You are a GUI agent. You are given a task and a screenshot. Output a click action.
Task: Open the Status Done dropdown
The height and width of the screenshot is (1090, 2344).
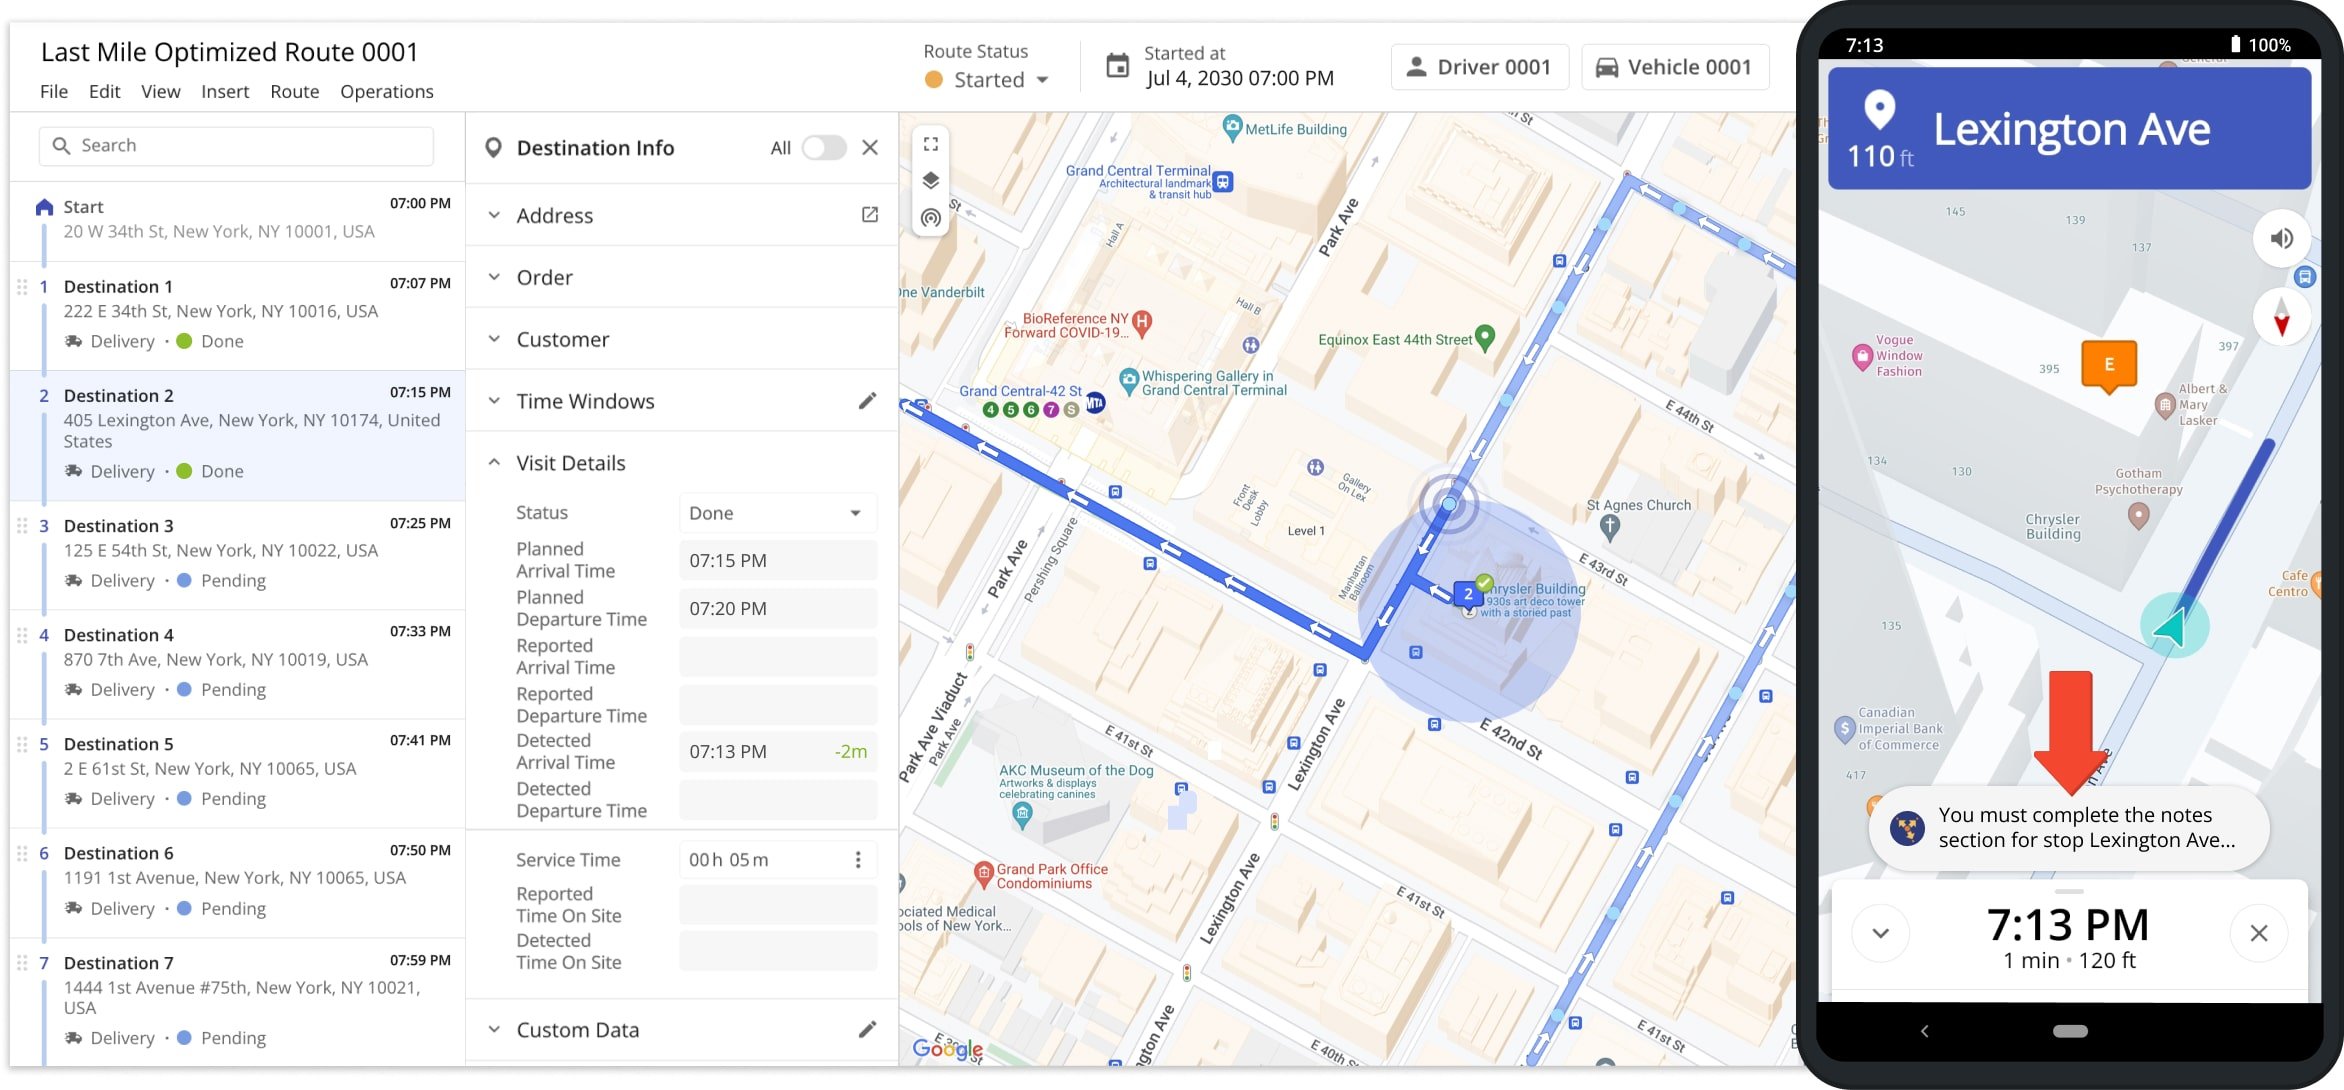(x=778, y=513)
